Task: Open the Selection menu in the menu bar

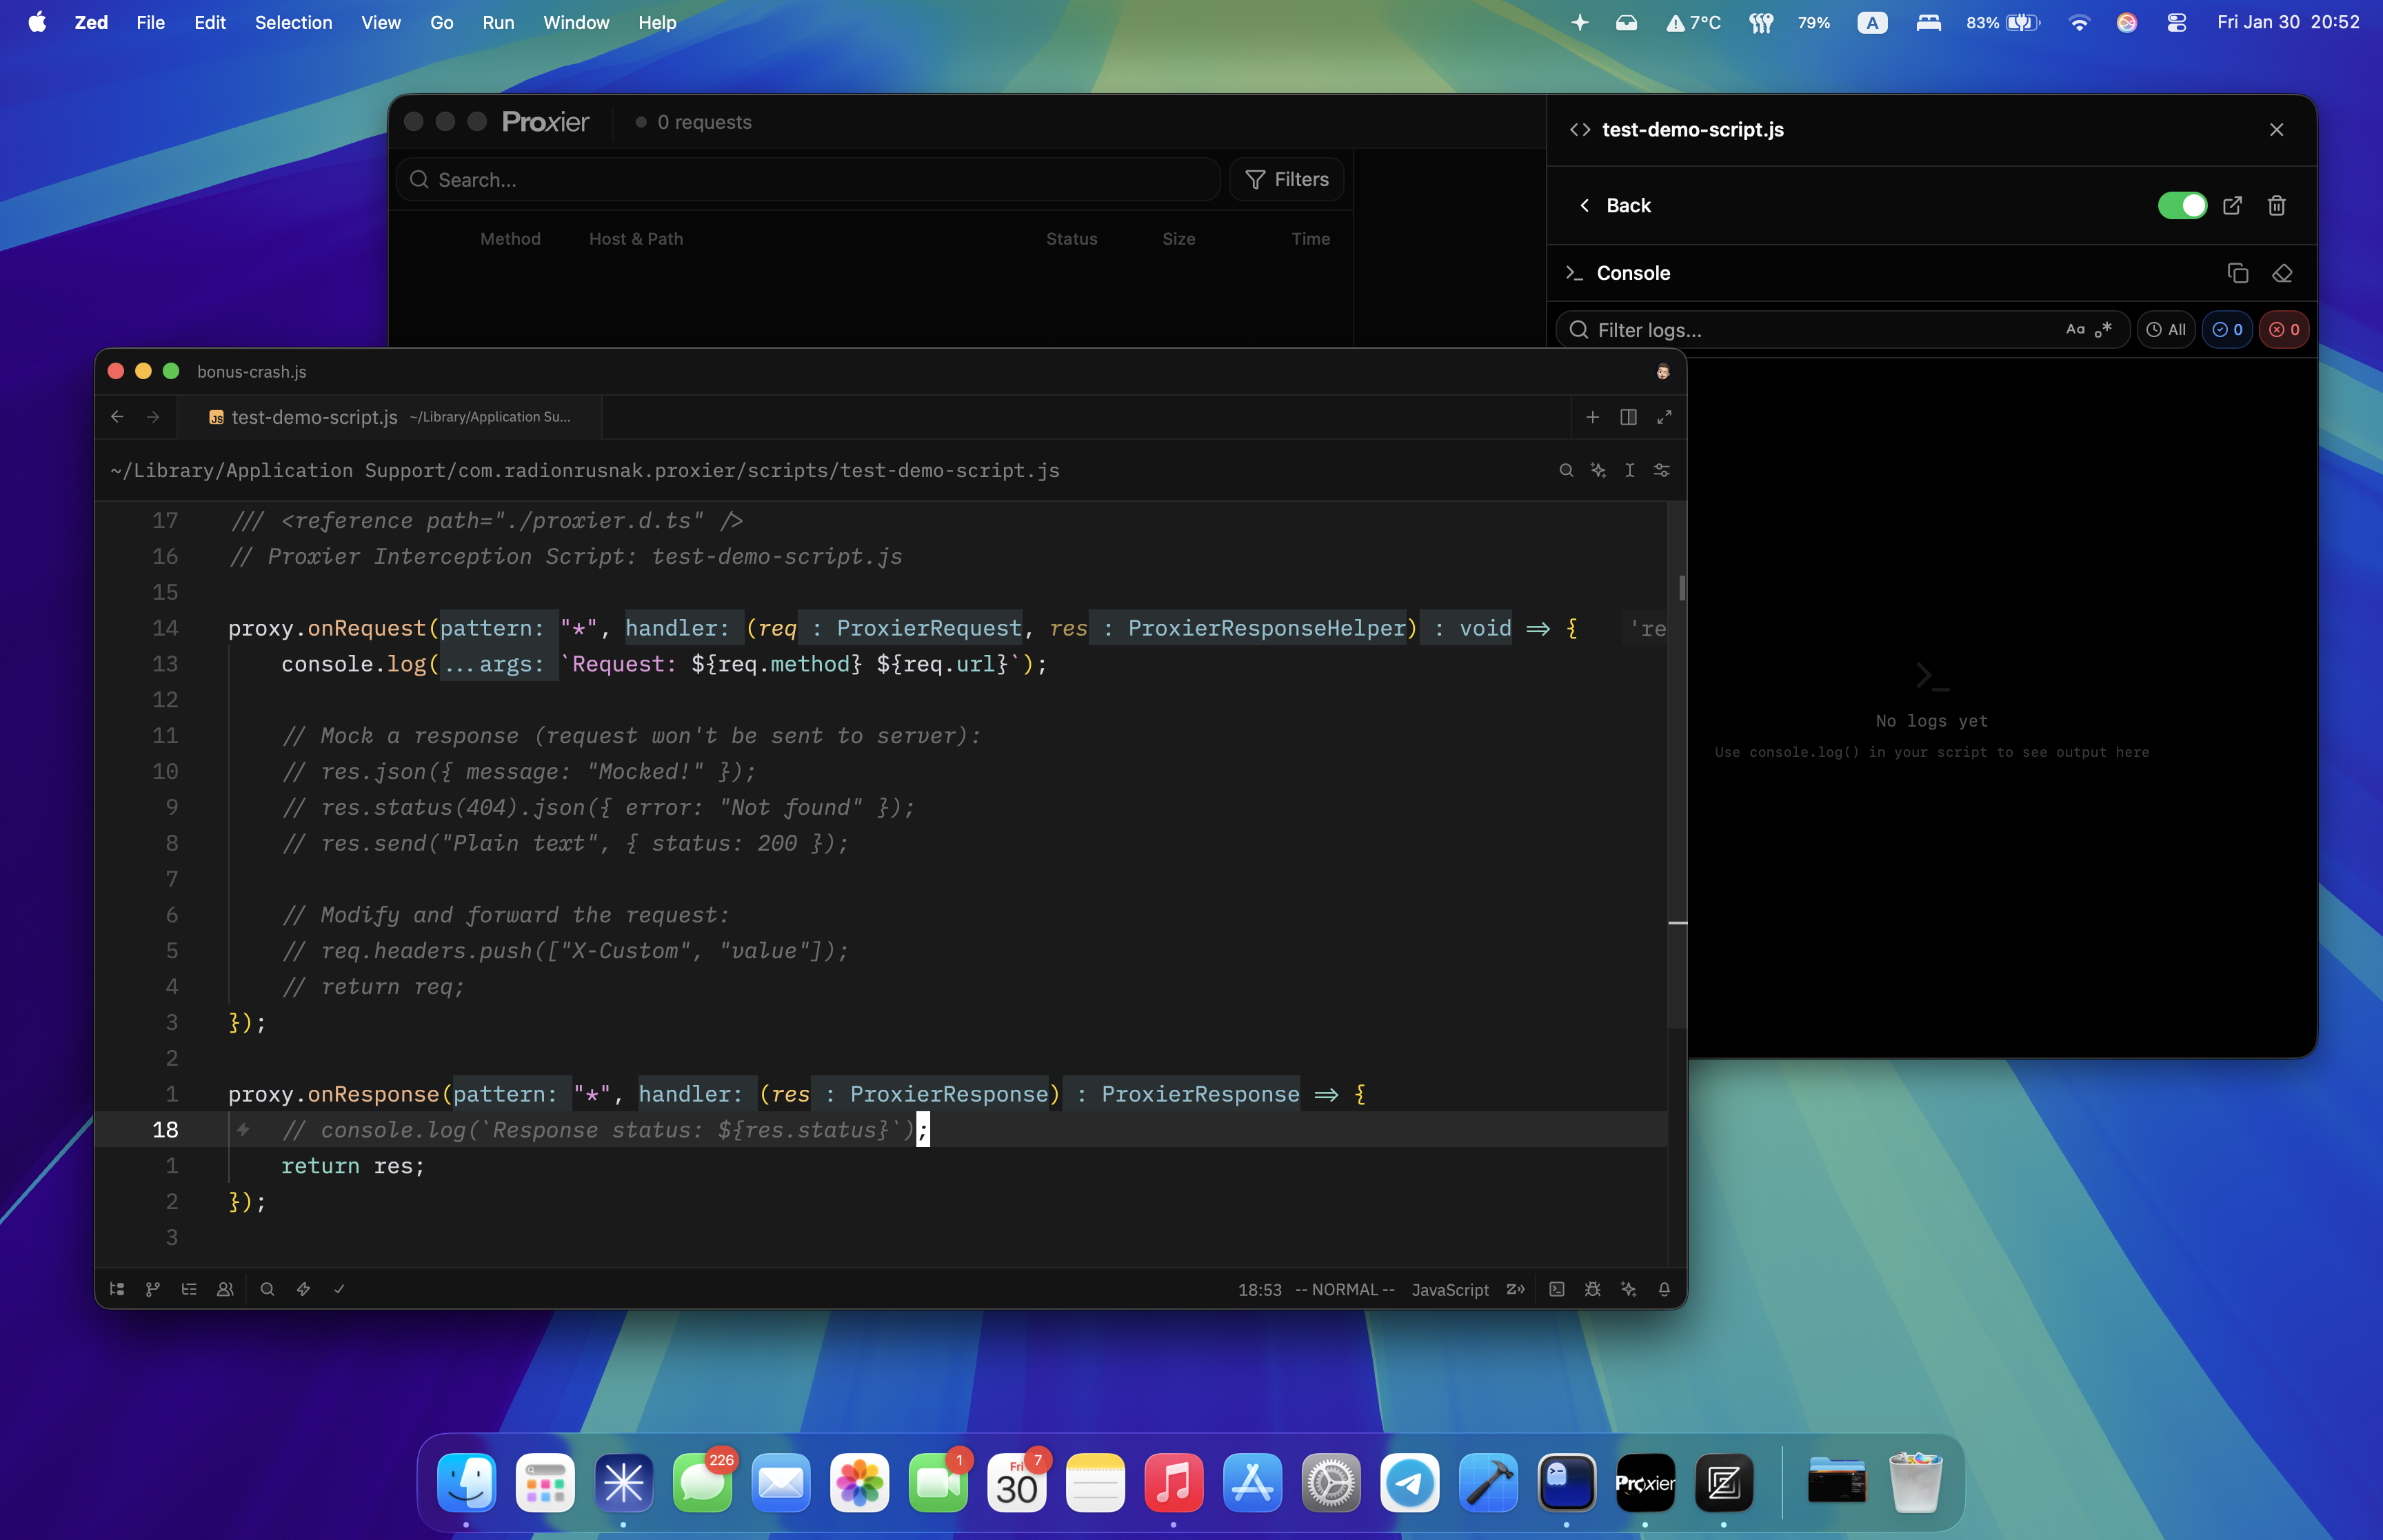Action: click(293, 22)
